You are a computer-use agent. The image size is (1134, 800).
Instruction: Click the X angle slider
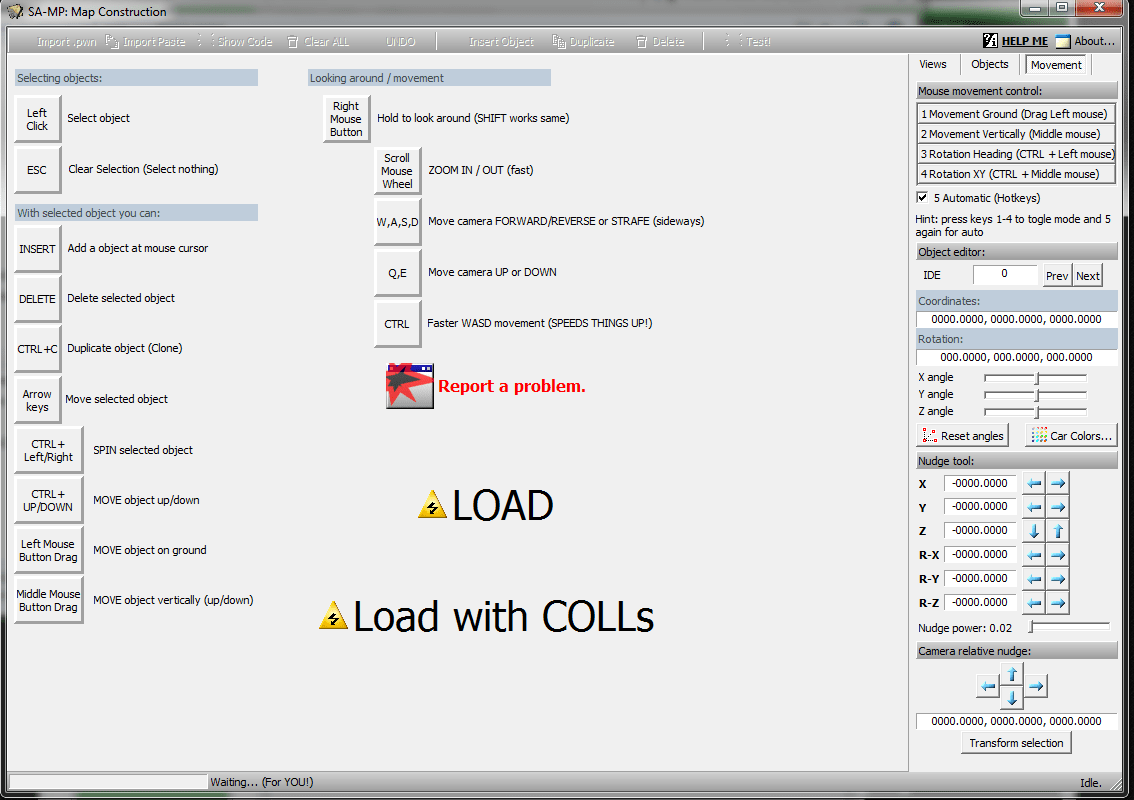coord(1035,378)
